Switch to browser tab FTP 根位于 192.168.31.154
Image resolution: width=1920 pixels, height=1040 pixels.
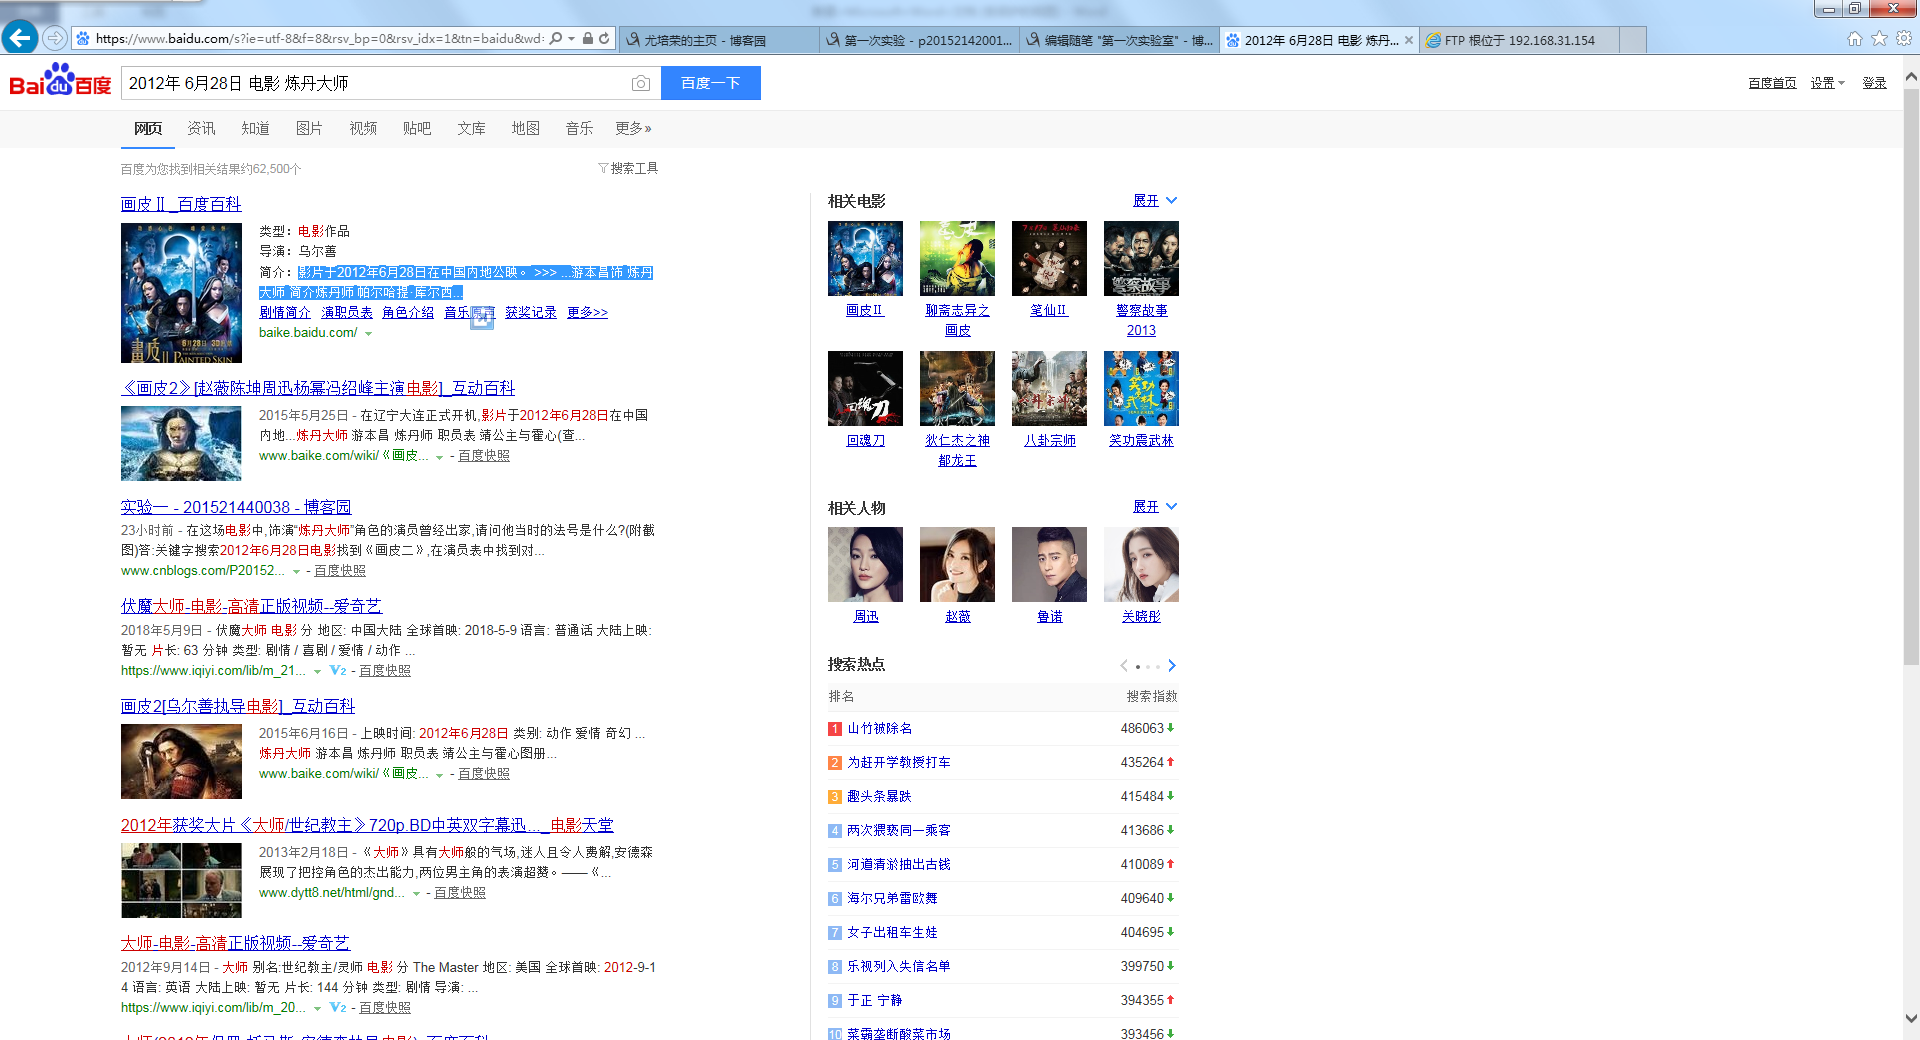1519,40
